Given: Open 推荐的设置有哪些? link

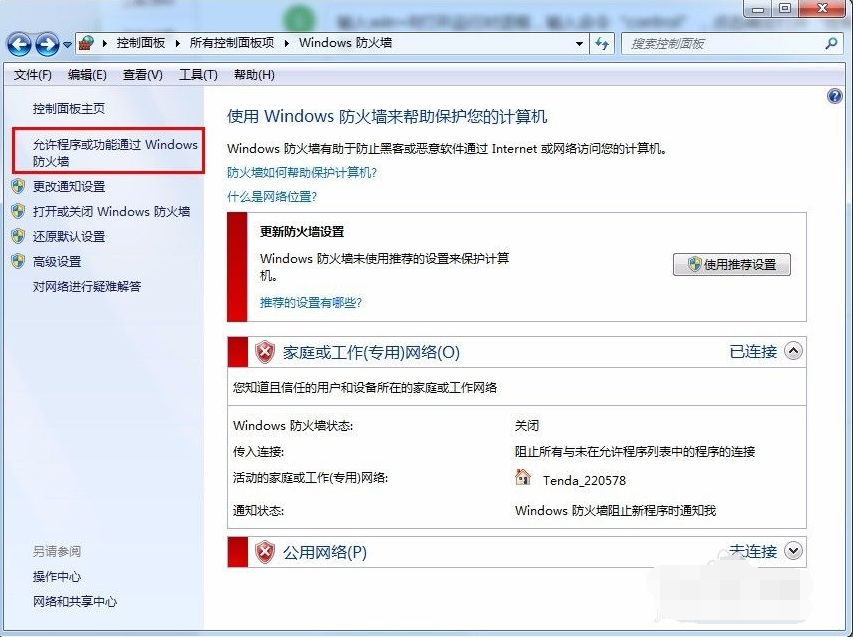Looking at the screenshot, I should point(311,302).
